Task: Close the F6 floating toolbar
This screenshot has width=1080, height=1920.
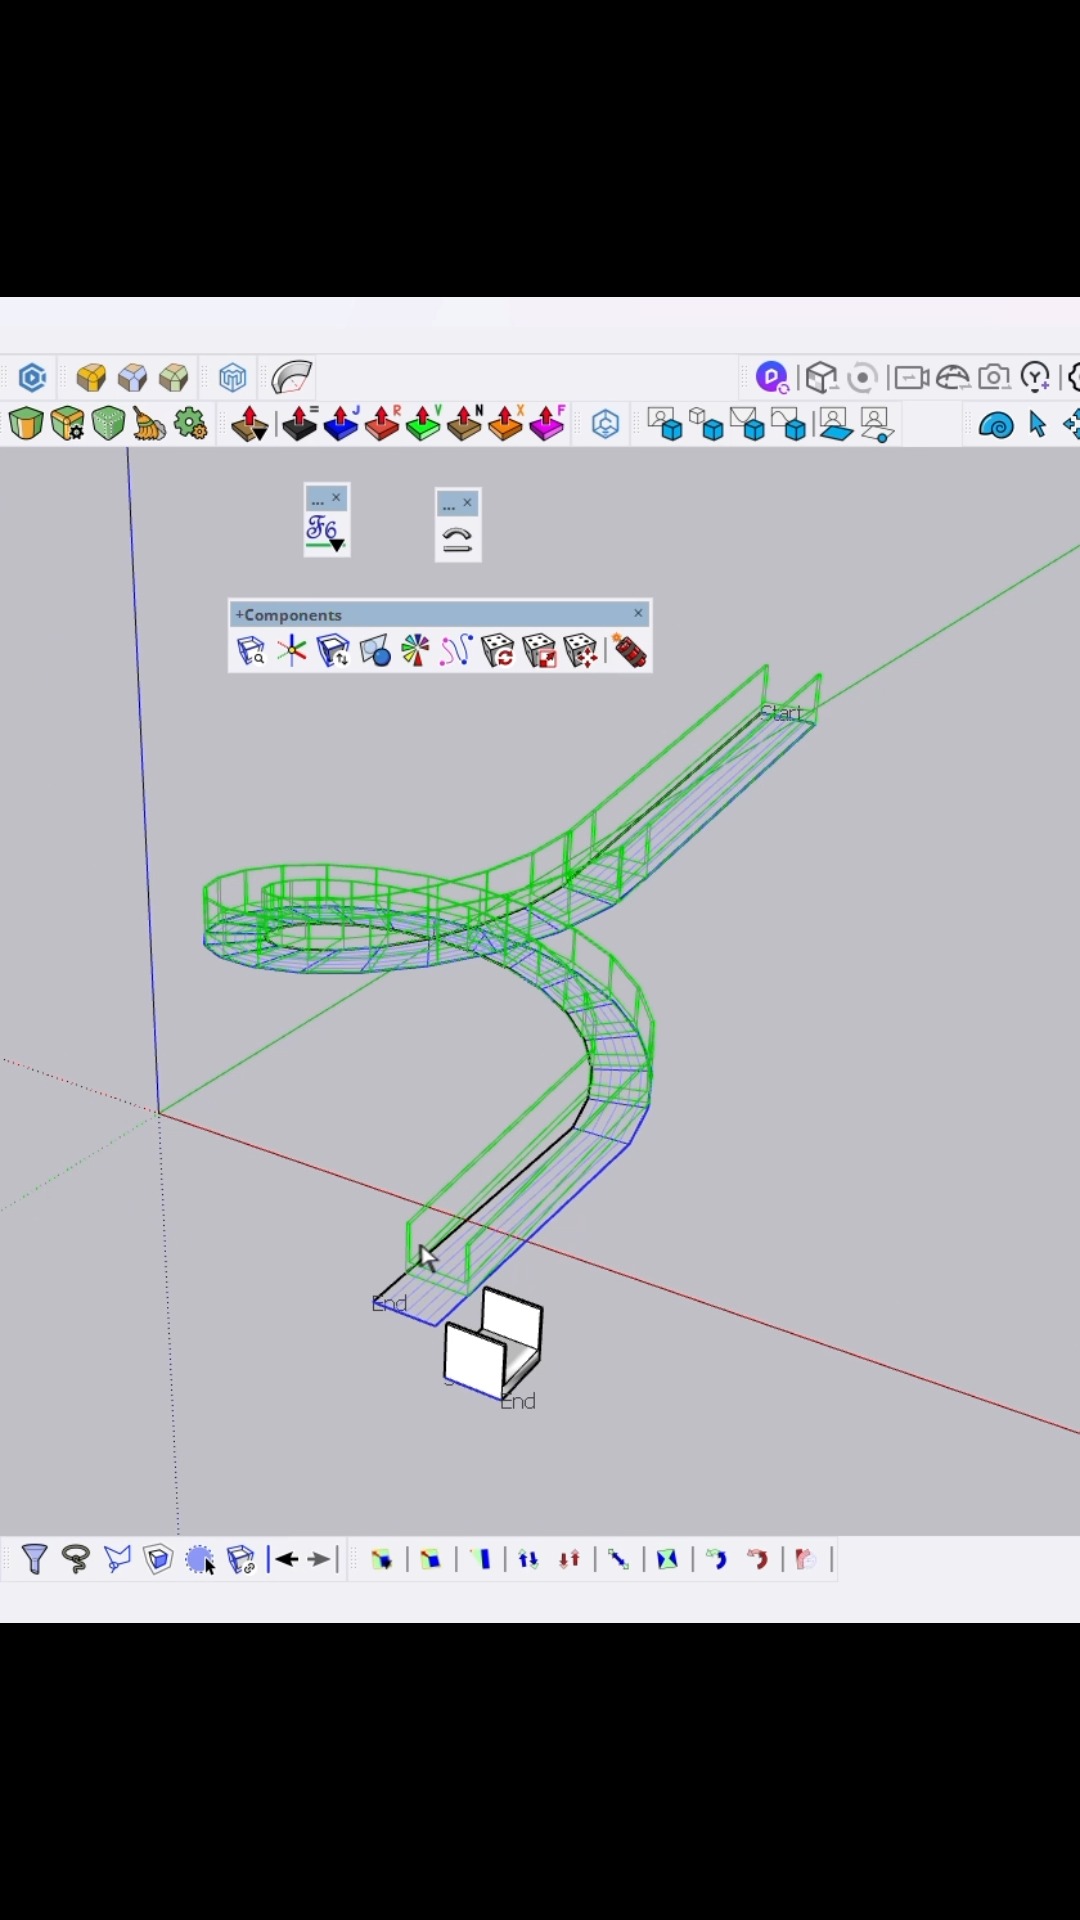Action: (x=336, y=497)
